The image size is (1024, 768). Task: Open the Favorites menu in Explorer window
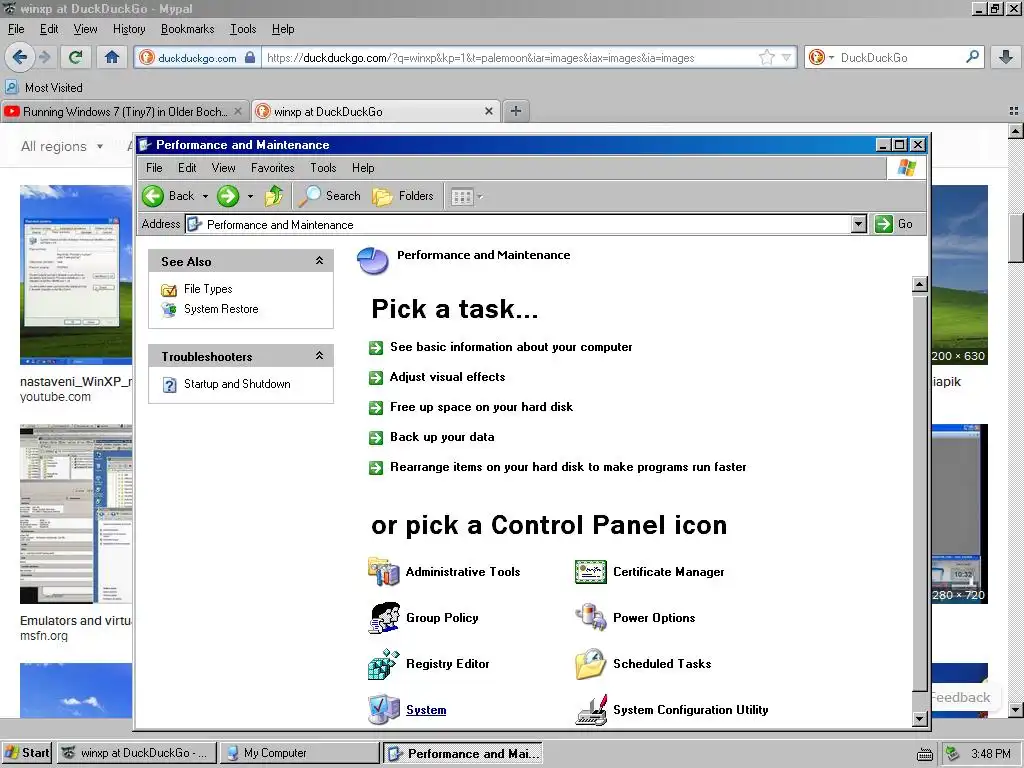pyautogui.click(x=272, y=168)
